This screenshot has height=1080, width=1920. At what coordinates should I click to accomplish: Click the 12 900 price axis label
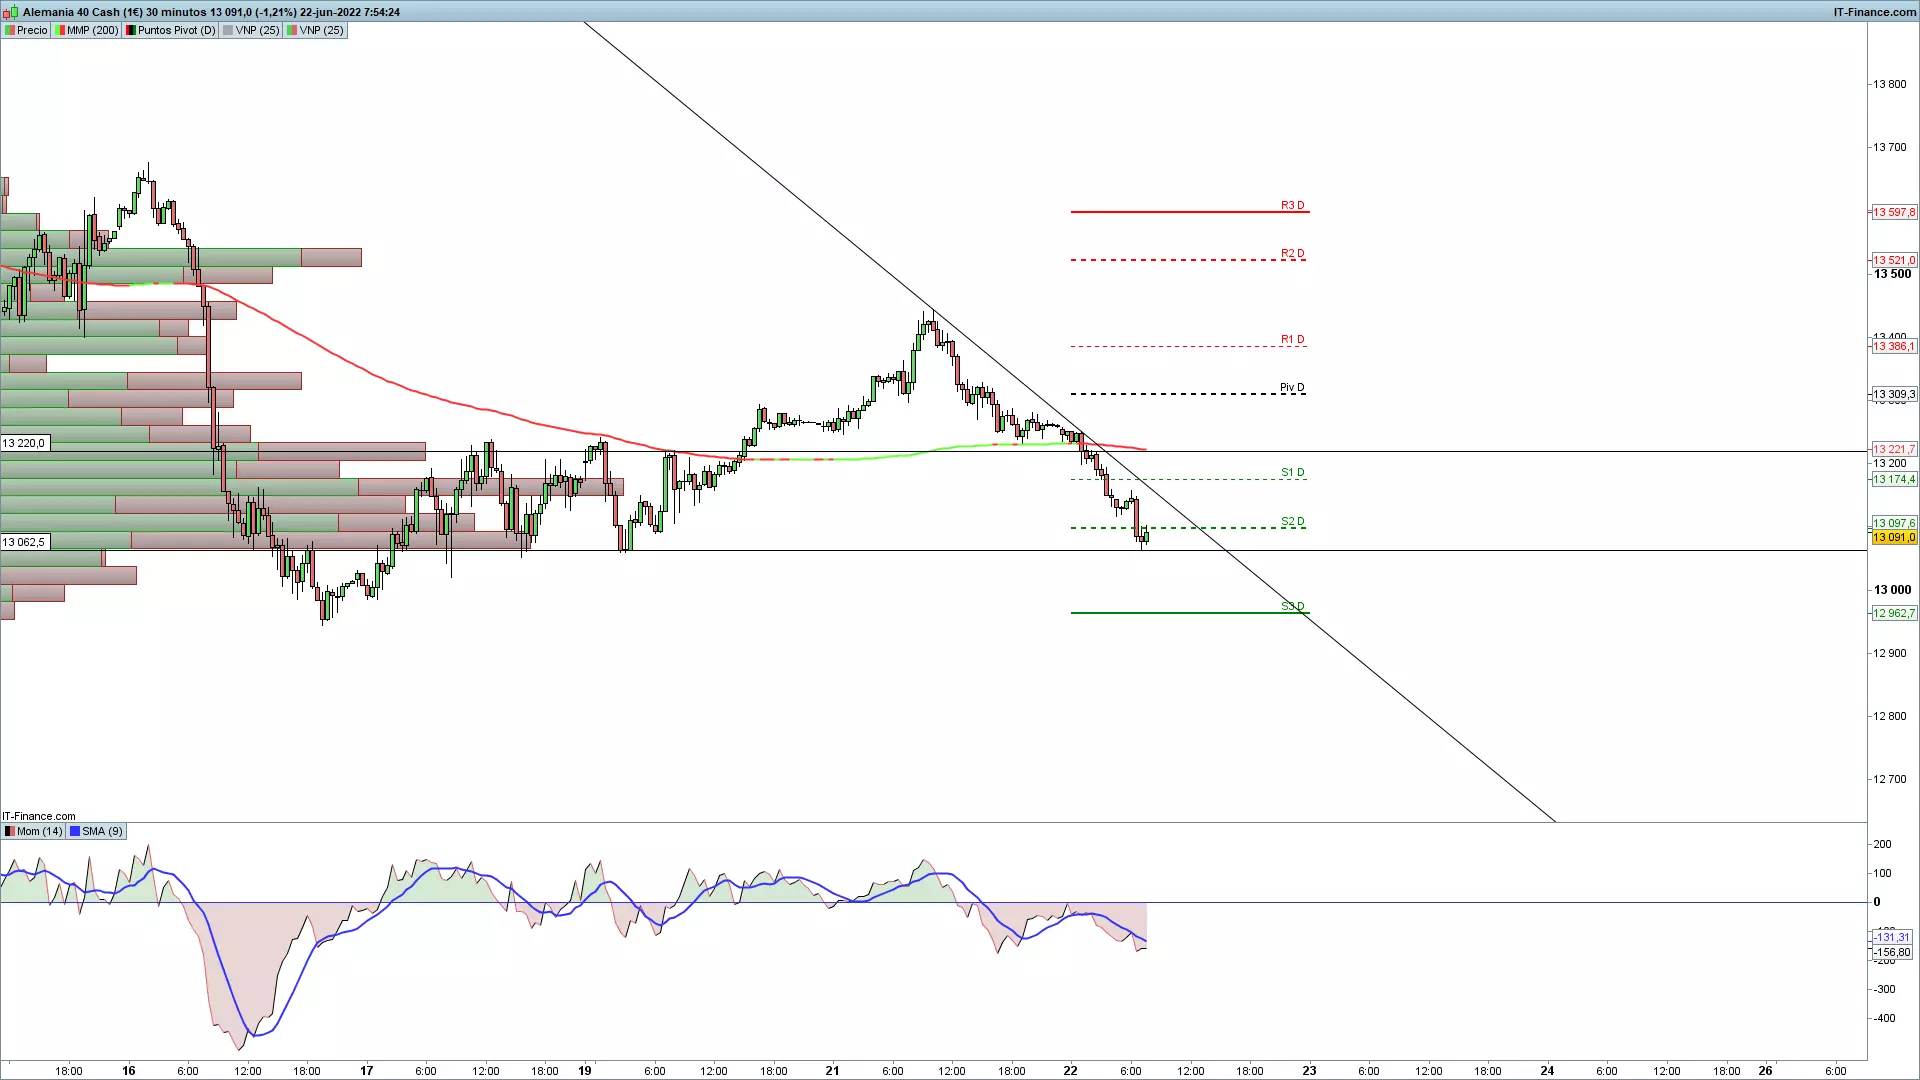(x=1890, y=653)
